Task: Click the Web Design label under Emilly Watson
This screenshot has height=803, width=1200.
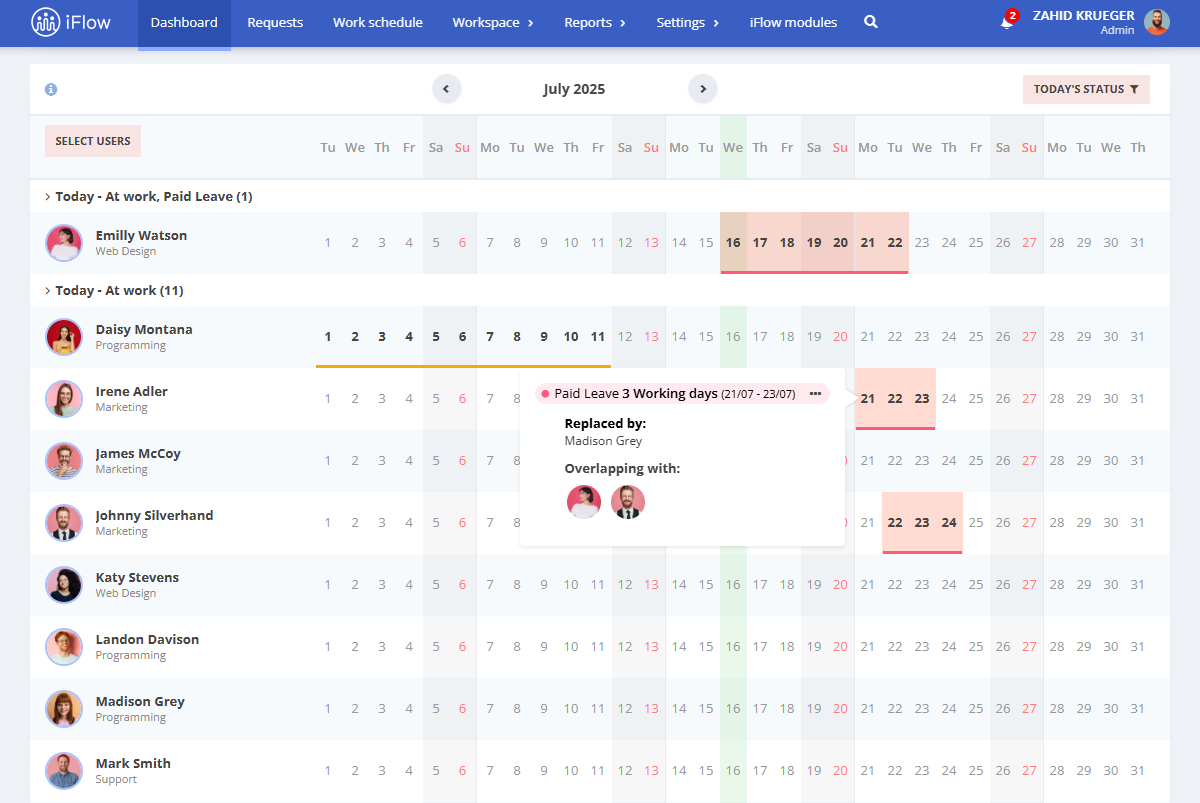Action: [x=126, y=252]
